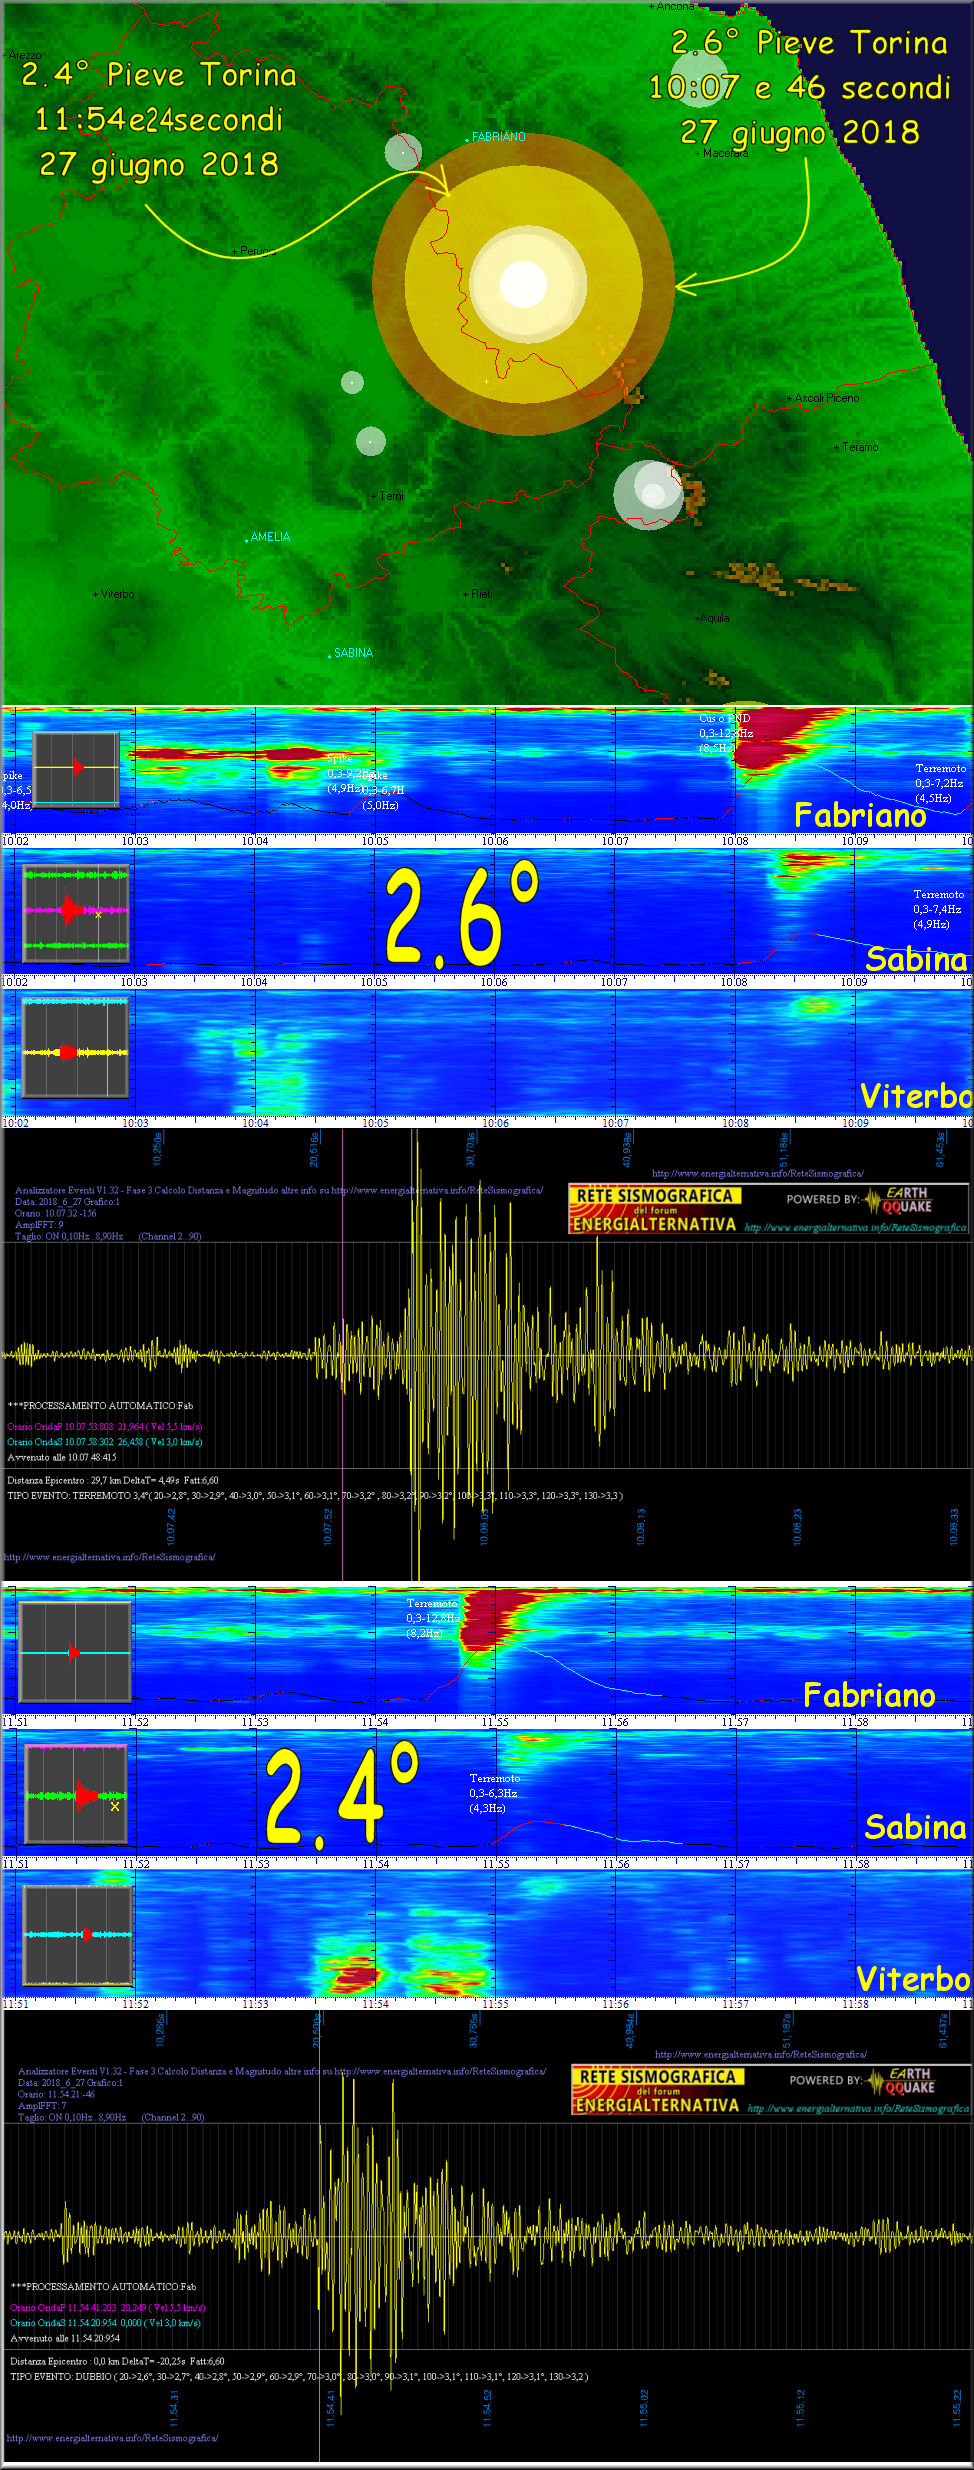
Task: Click magenta P-wave marker line in 10:07 seismogram
Action: 343,1355
